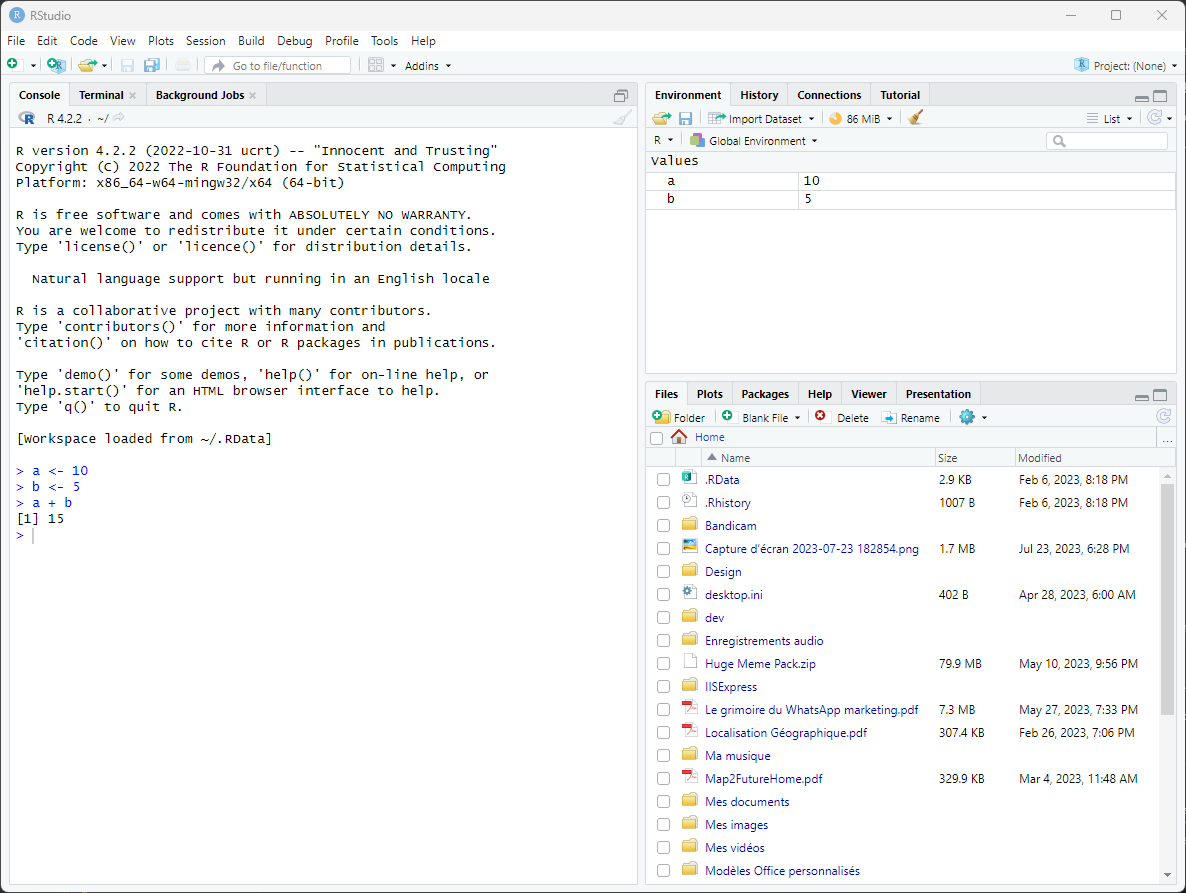Clear the console using the broom icon
Screen dimensions: 1186x893
pos(622,118)
